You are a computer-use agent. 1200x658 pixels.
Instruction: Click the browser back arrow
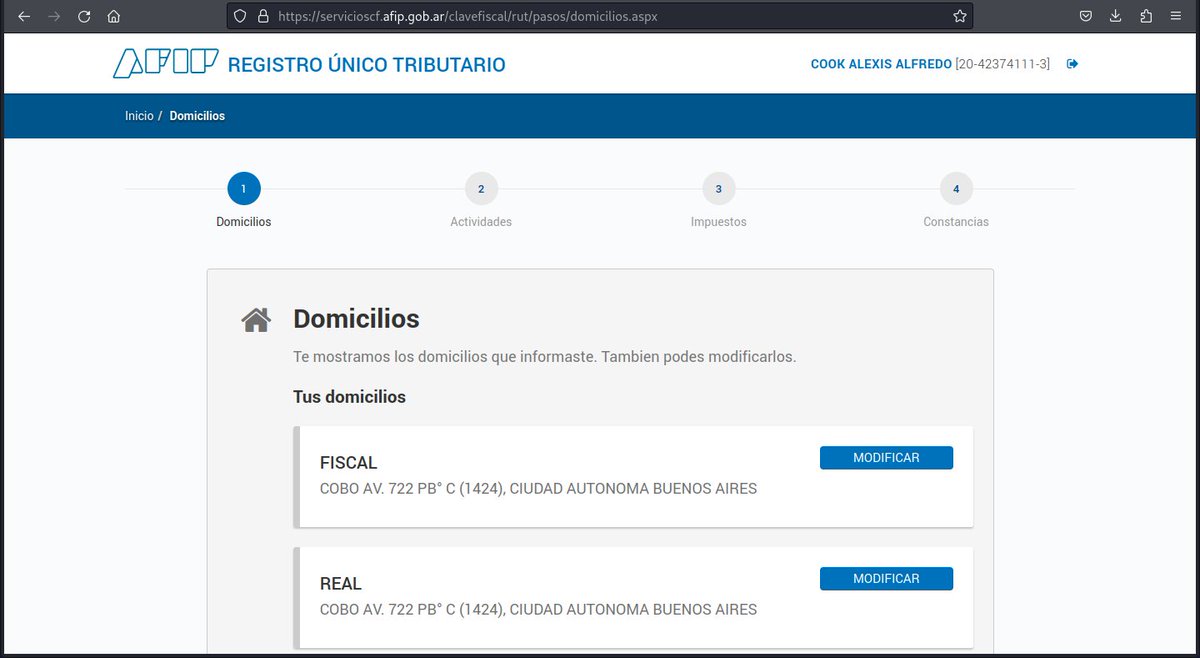(x=24, y=16)
